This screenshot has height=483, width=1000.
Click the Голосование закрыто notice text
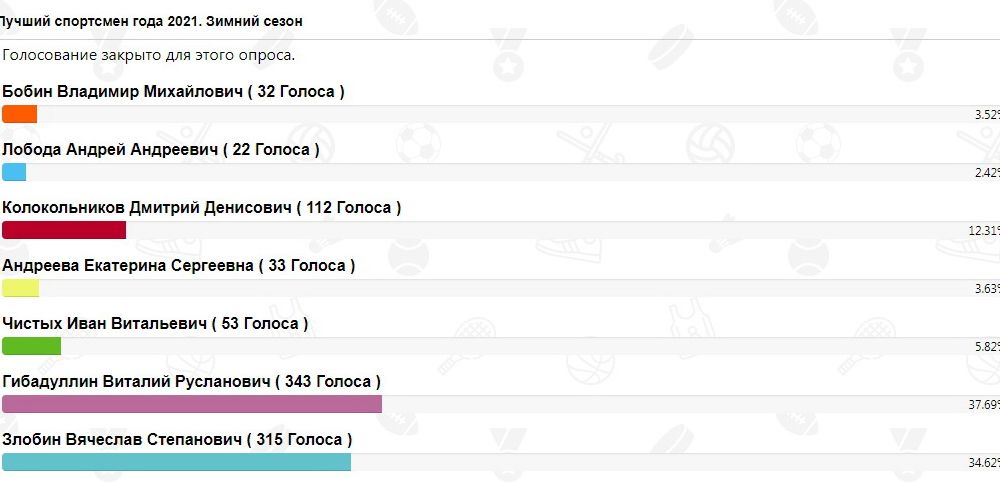coord(149,55)
